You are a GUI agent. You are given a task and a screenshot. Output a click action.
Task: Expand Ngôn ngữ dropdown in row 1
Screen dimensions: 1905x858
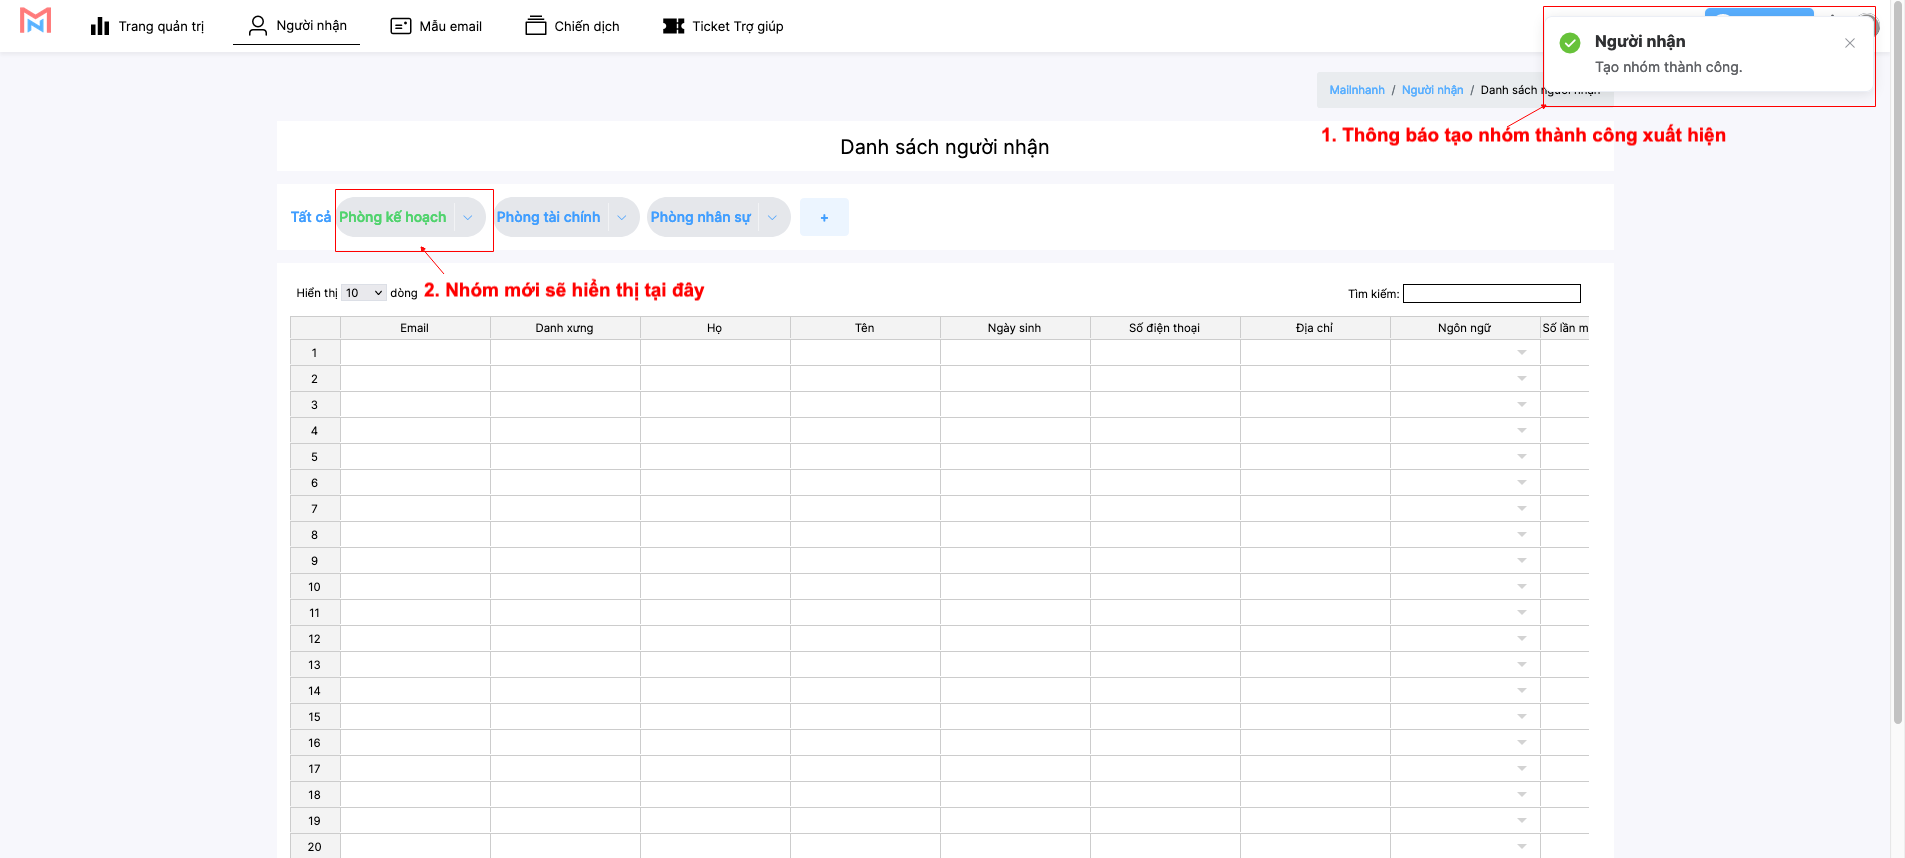tap(1521, 353)
